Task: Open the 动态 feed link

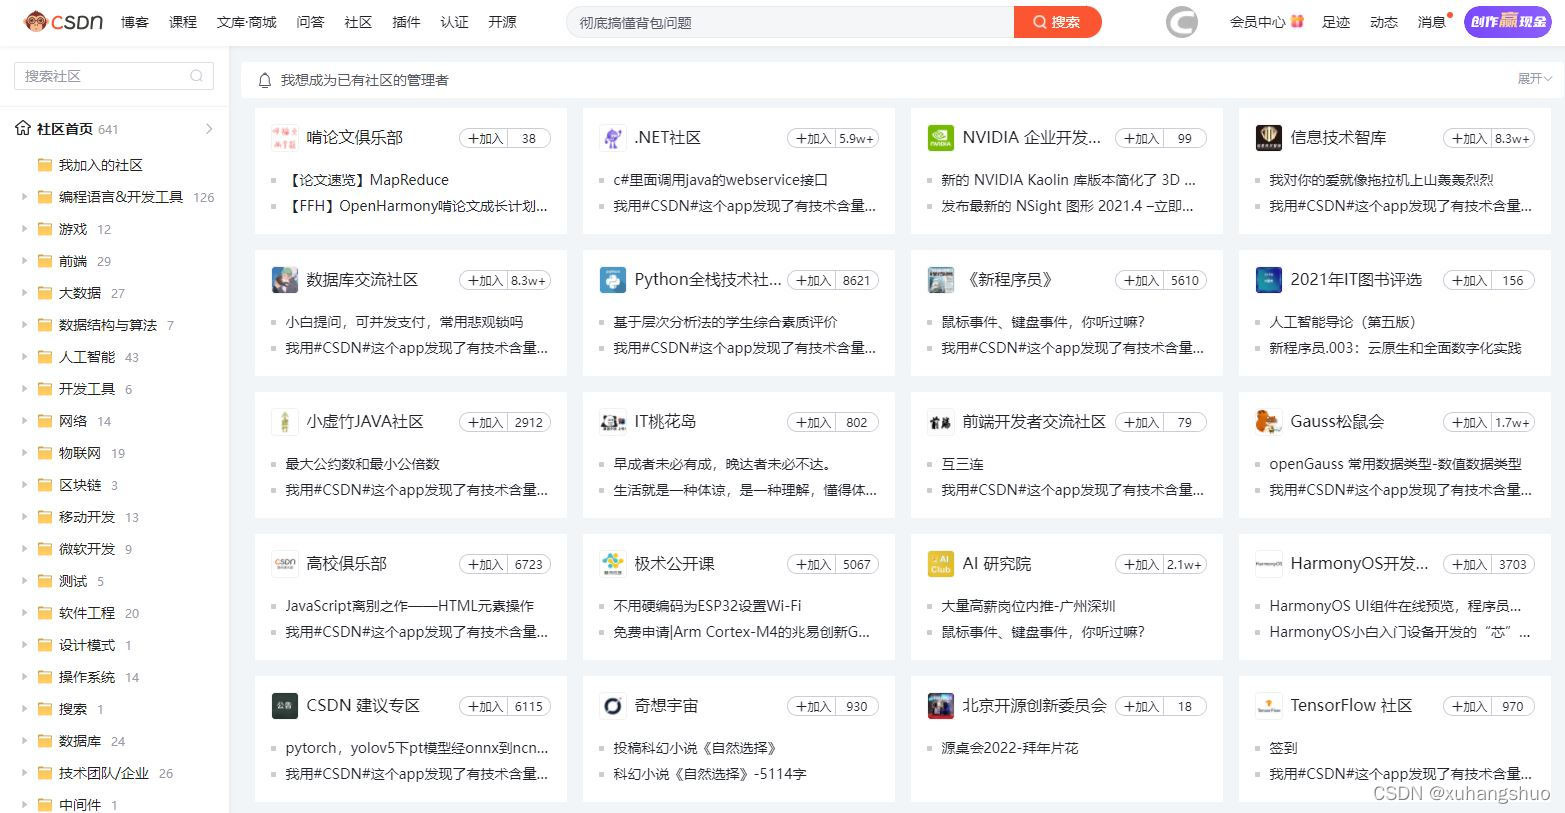Action: tap(1384, 22)
